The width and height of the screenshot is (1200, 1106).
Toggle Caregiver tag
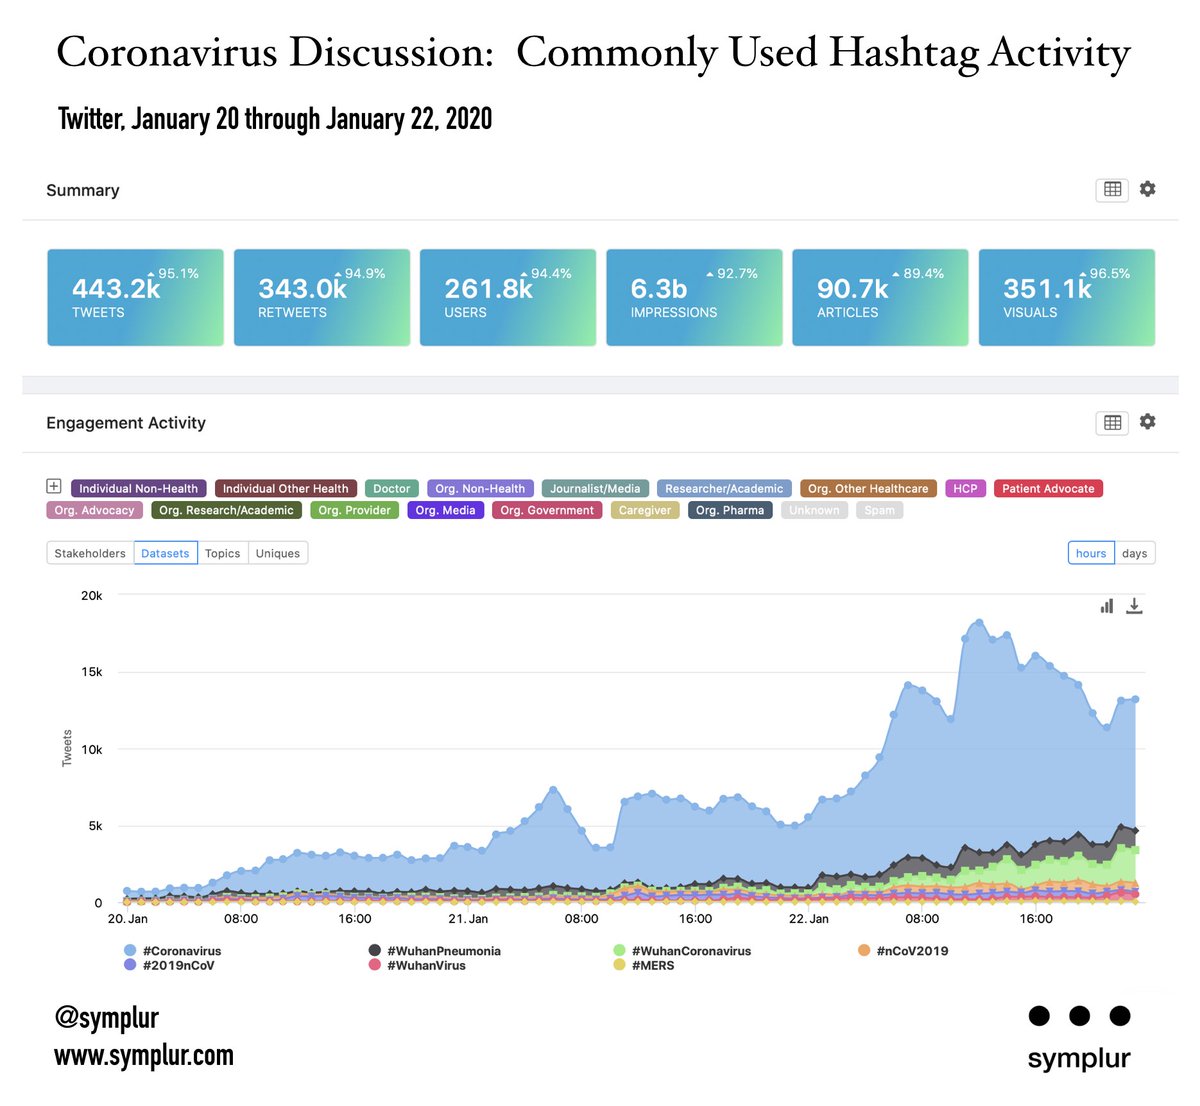click(645, 510)
